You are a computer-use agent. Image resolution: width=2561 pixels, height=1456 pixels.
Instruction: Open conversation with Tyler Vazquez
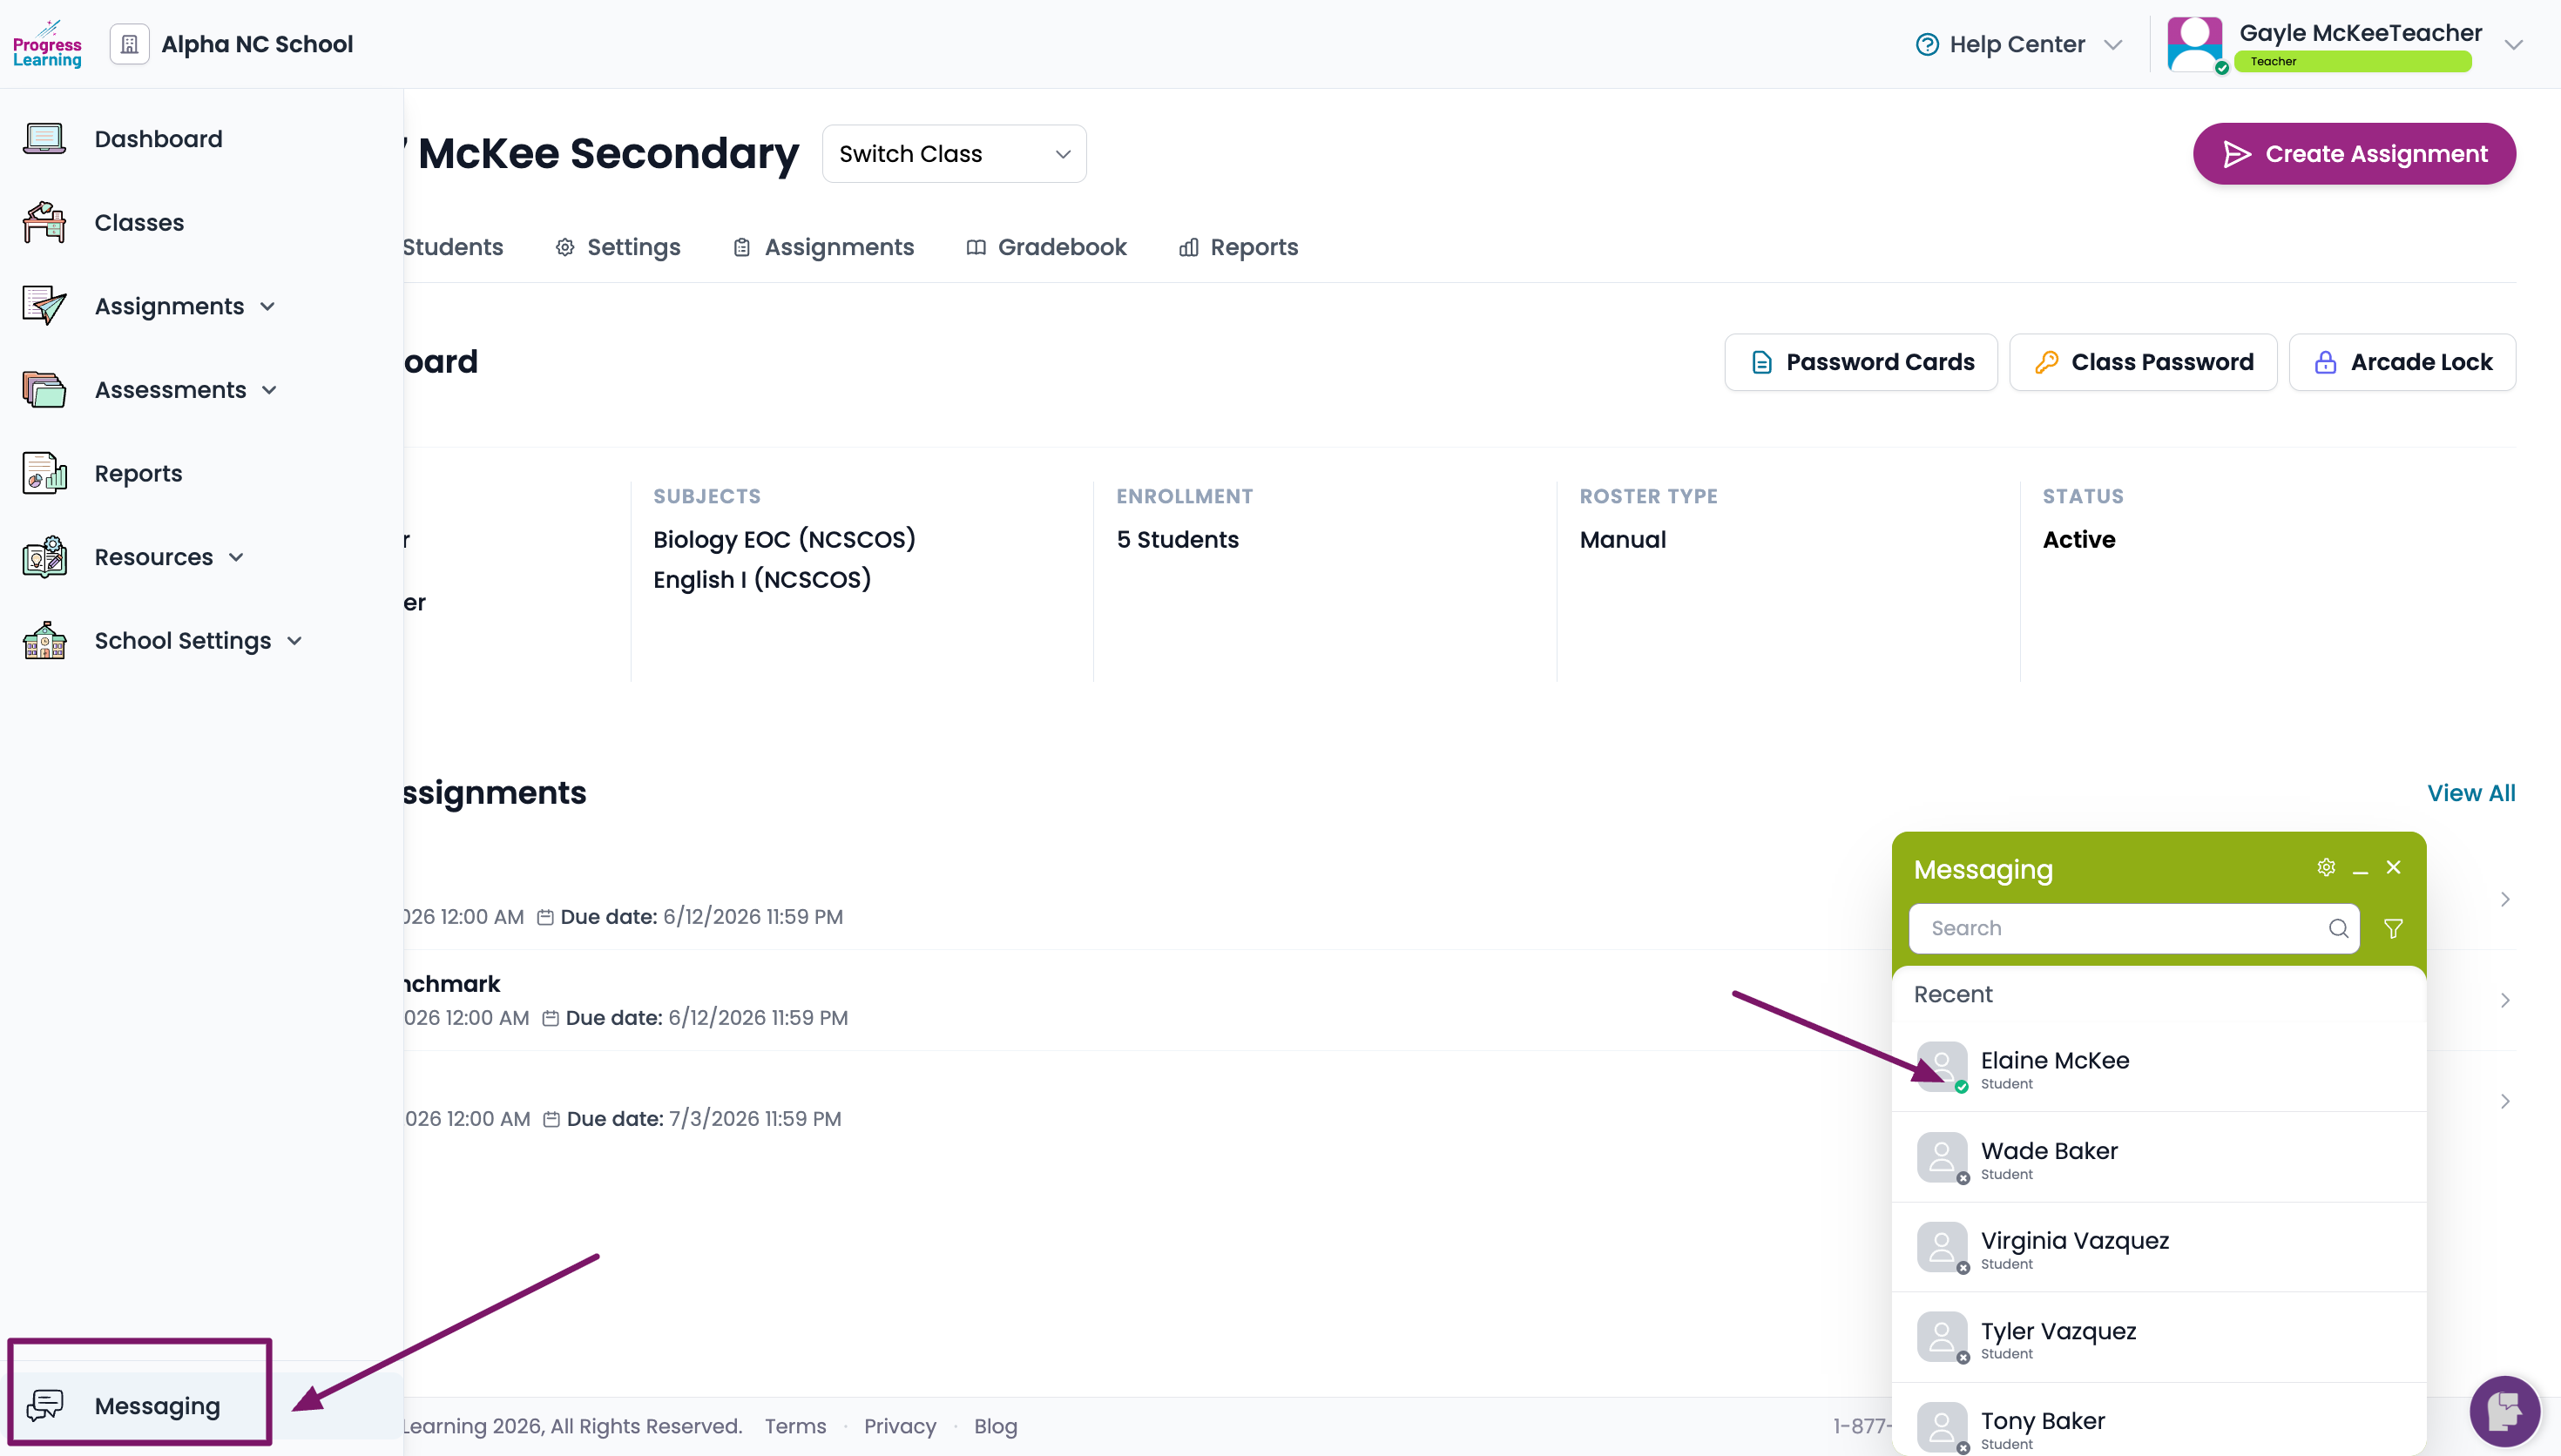pos(2159,1338)
